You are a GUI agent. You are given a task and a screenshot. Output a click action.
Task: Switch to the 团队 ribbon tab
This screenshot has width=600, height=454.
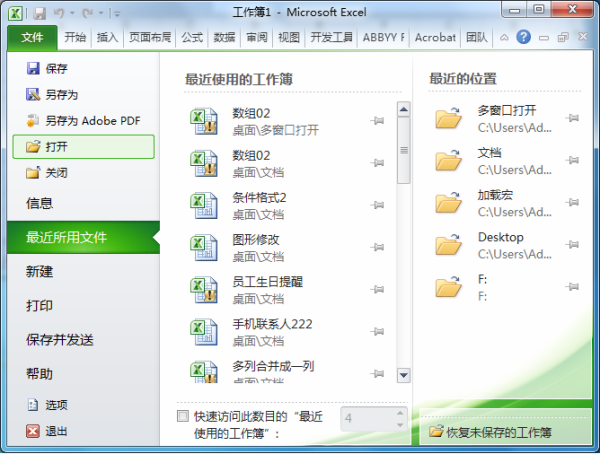pos(477,38)
